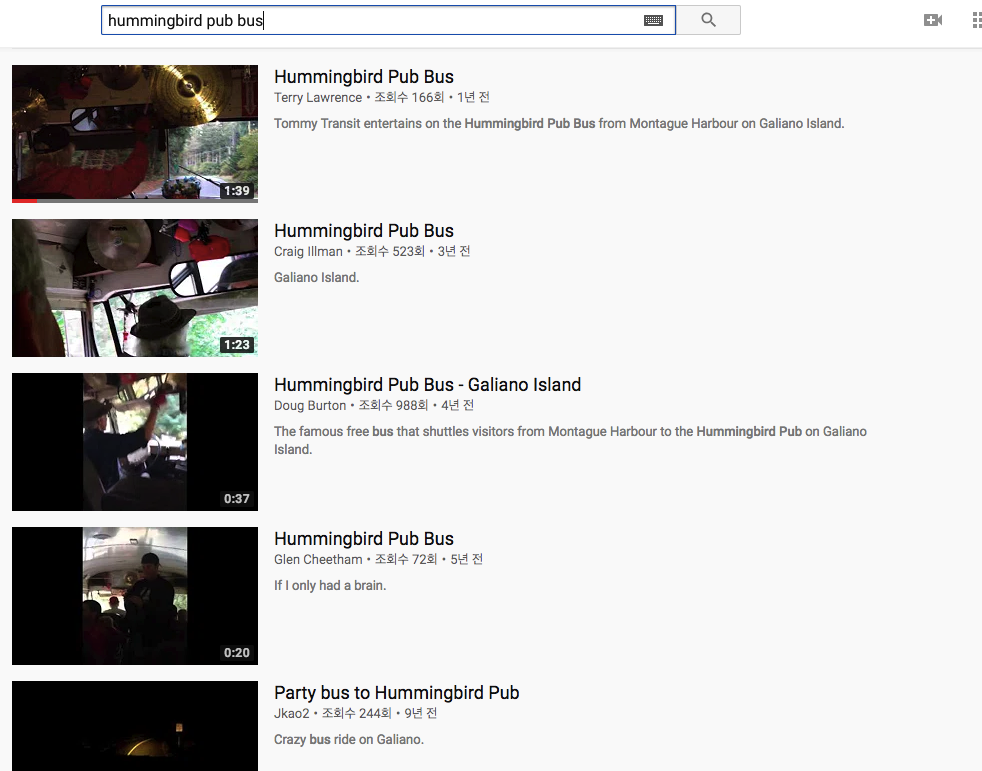The height and width of the screenshot is (771, 982).
Task: Click the first video's cymbal thumbnail
Action: click(x=134, y=133)
